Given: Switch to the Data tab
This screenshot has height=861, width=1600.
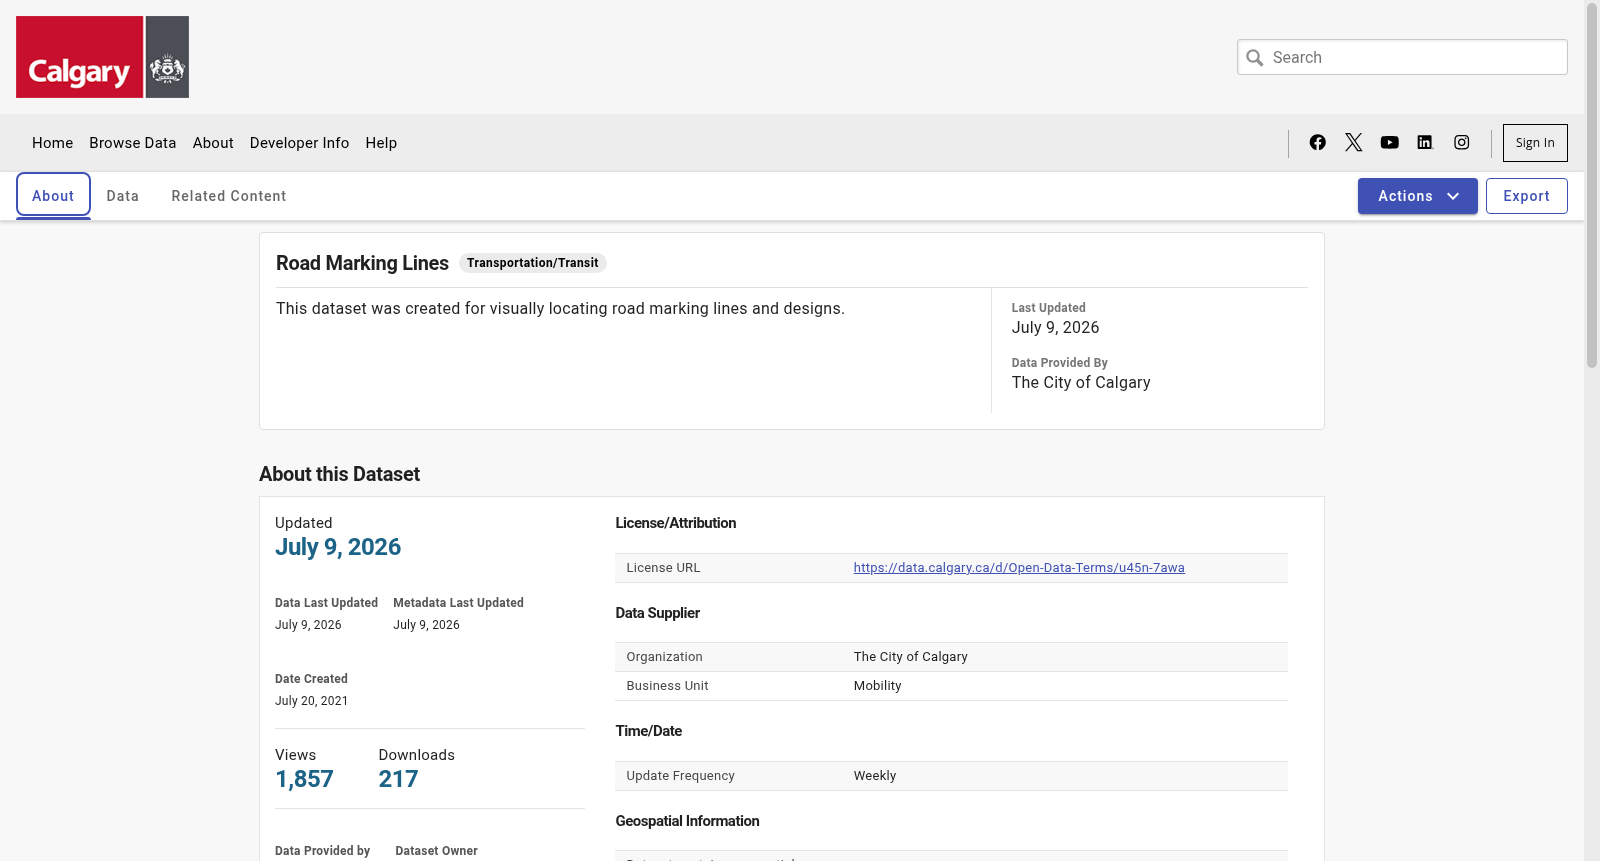Looking at the screenshot, I should (x=123, y=196).
